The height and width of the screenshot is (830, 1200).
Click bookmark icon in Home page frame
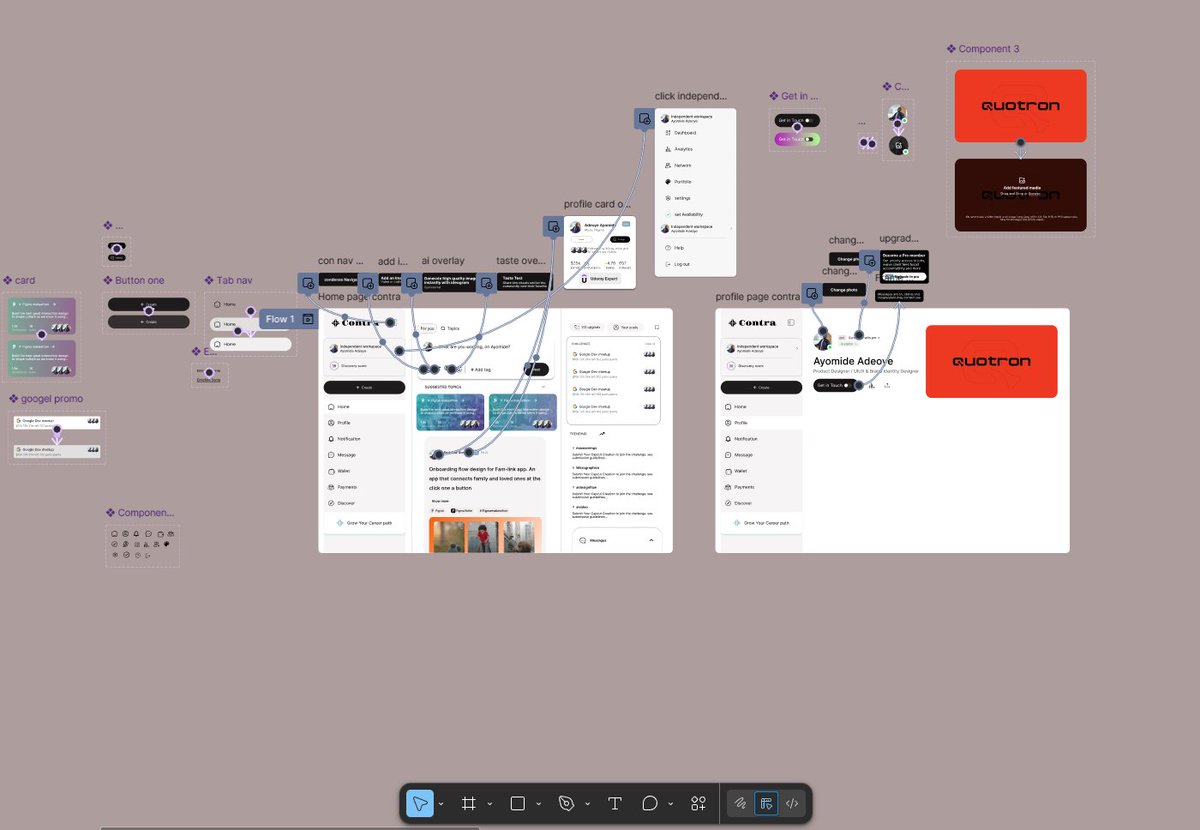click(x=657, y=327)
